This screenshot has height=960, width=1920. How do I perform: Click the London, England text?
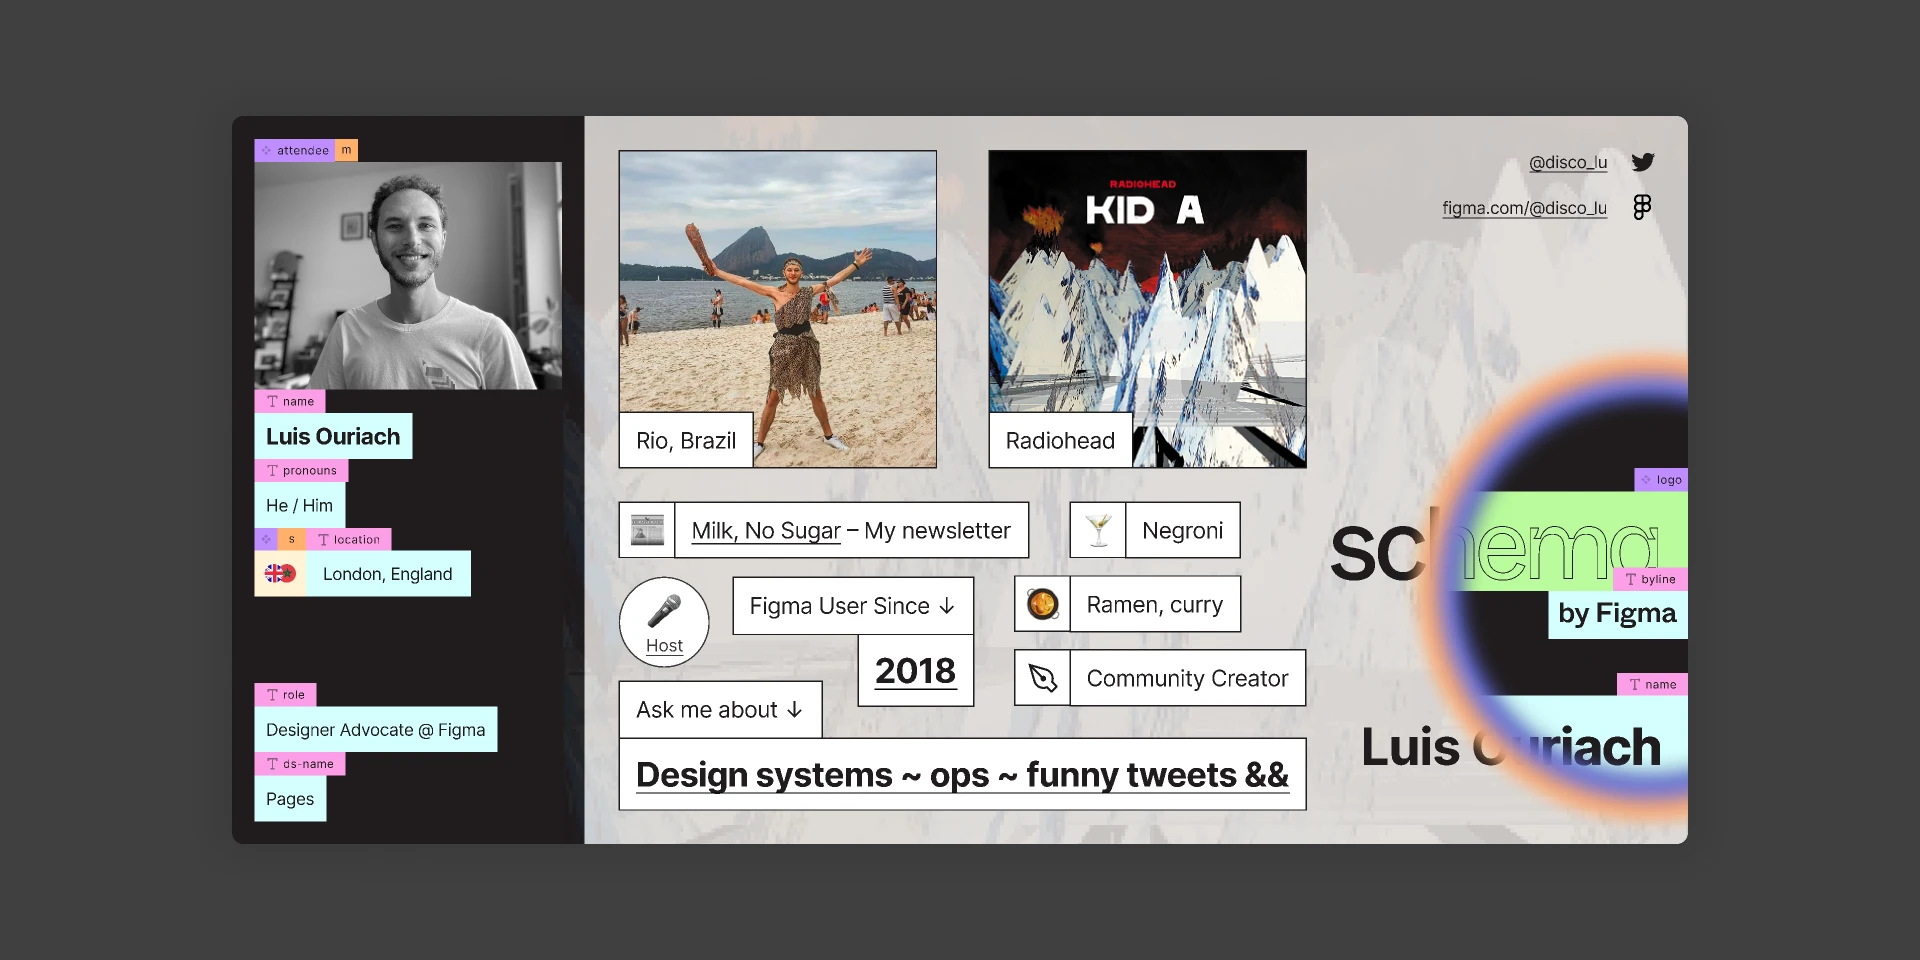388,574
